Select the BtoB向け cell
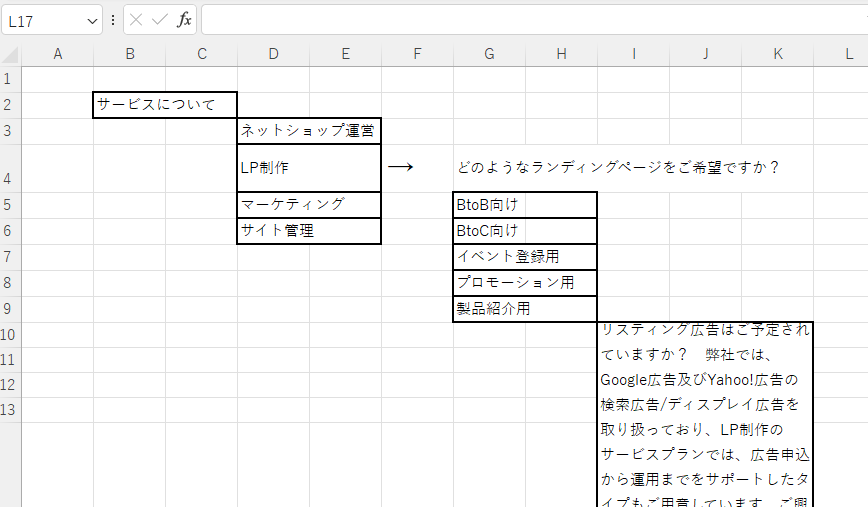 coord(525,204)
